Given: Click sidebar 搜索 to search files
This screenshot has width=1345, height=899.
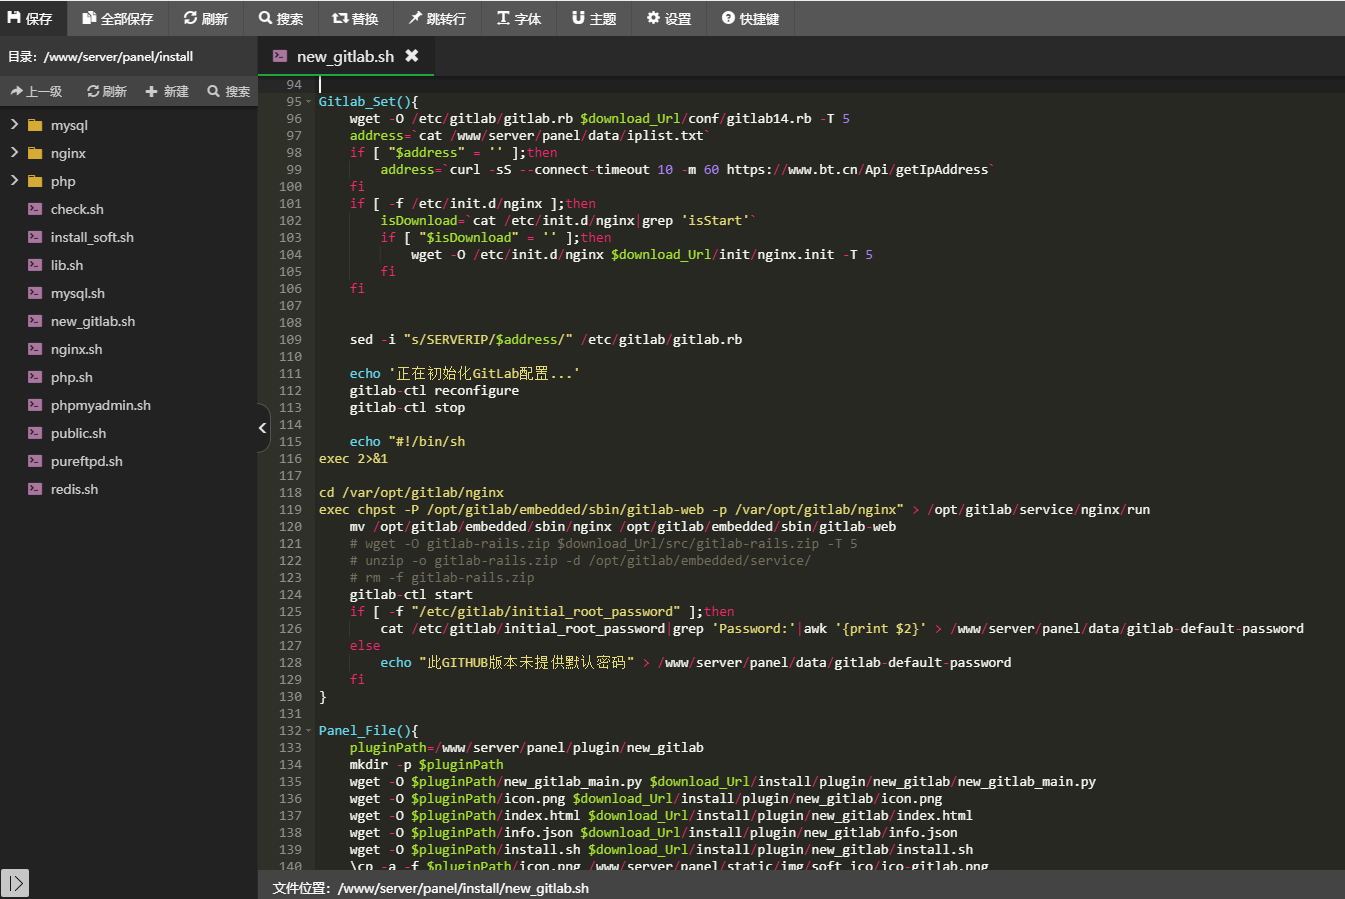Looking at the screenshot, I should pos(229,91).
